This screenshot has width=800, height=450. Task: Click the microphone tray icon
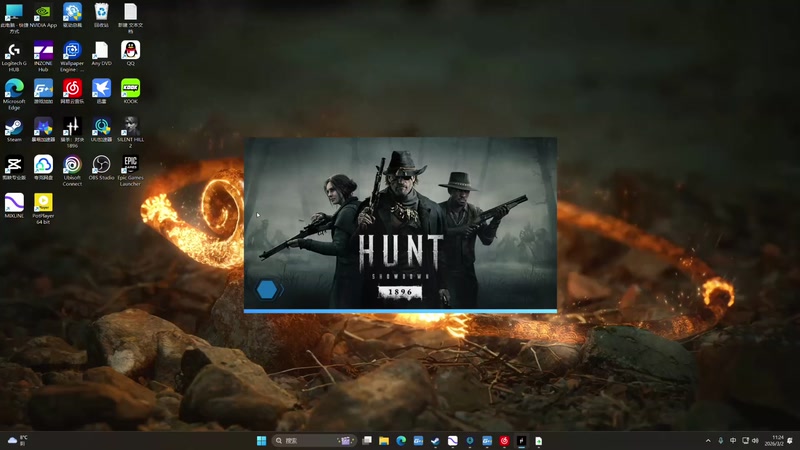(720, 441)
